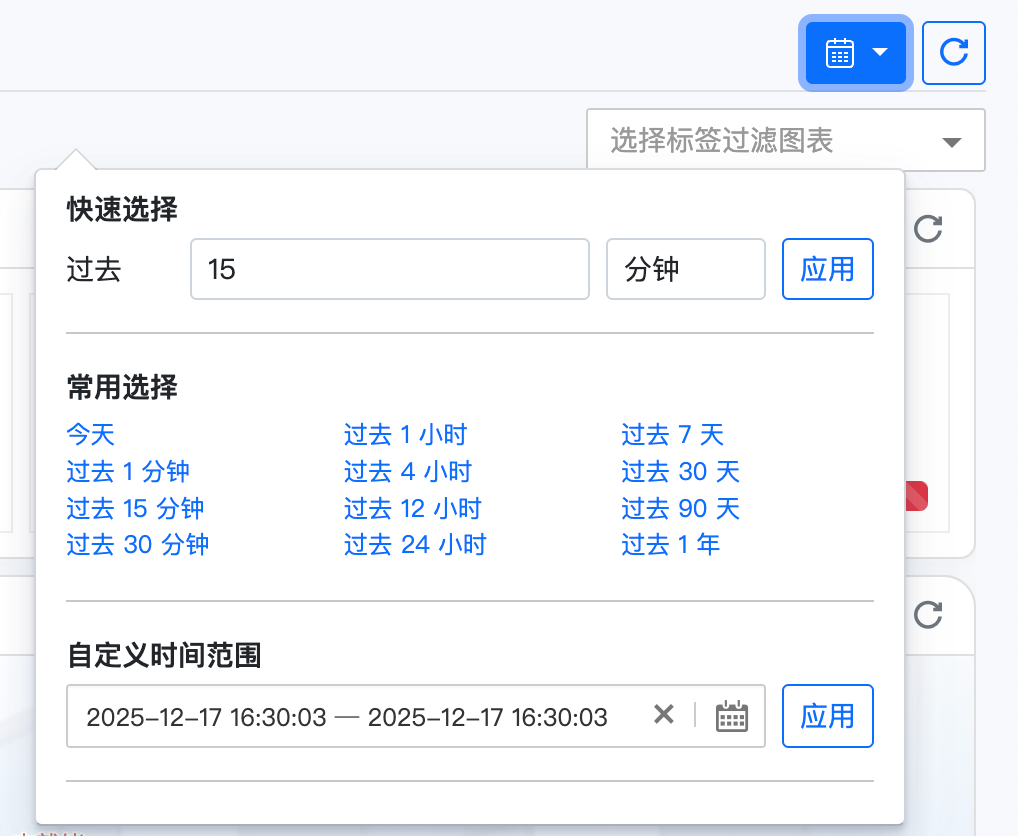Click the red legend swatch behind the popup

tap(917, 496)
